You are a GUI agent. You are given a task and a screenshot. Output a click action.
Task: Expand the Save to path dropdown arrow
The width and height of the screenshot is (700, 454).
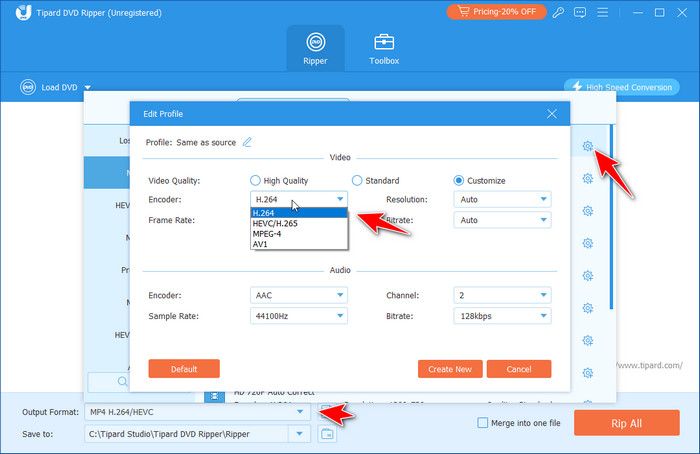pos(300,433)
